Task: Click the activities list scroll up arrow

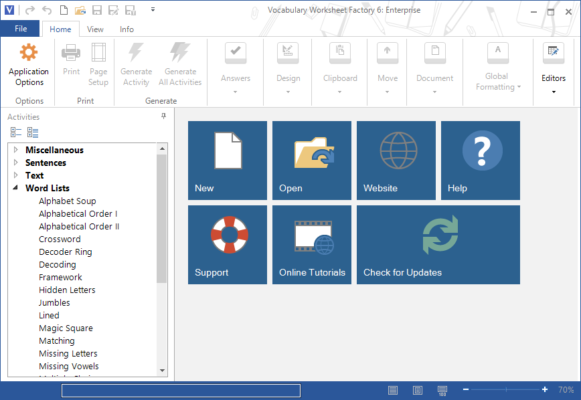Action: tap(162, 149)
